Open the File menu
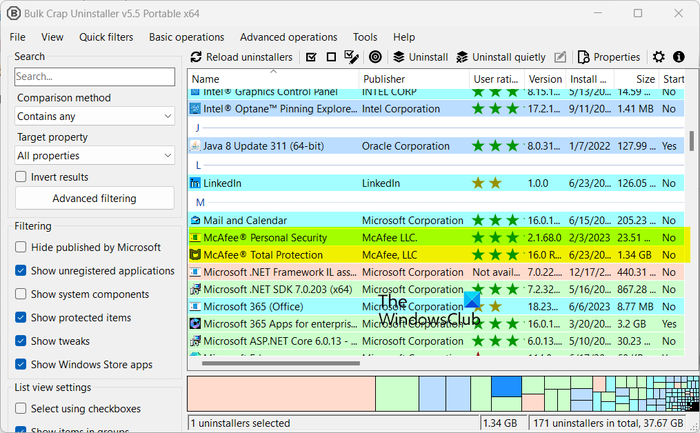This screenshot has width=700, height=433. pos(17,37)
